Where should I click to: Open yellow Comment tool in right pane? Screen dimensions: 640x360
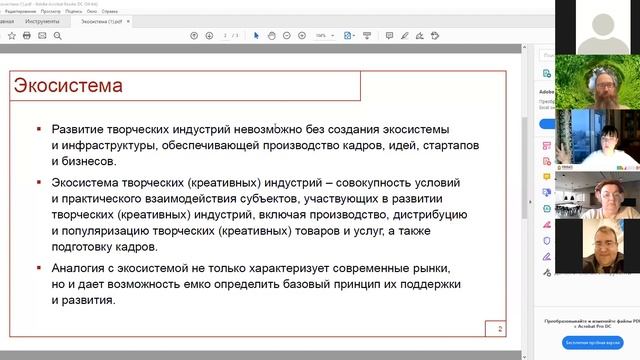(x=547, y=177)
